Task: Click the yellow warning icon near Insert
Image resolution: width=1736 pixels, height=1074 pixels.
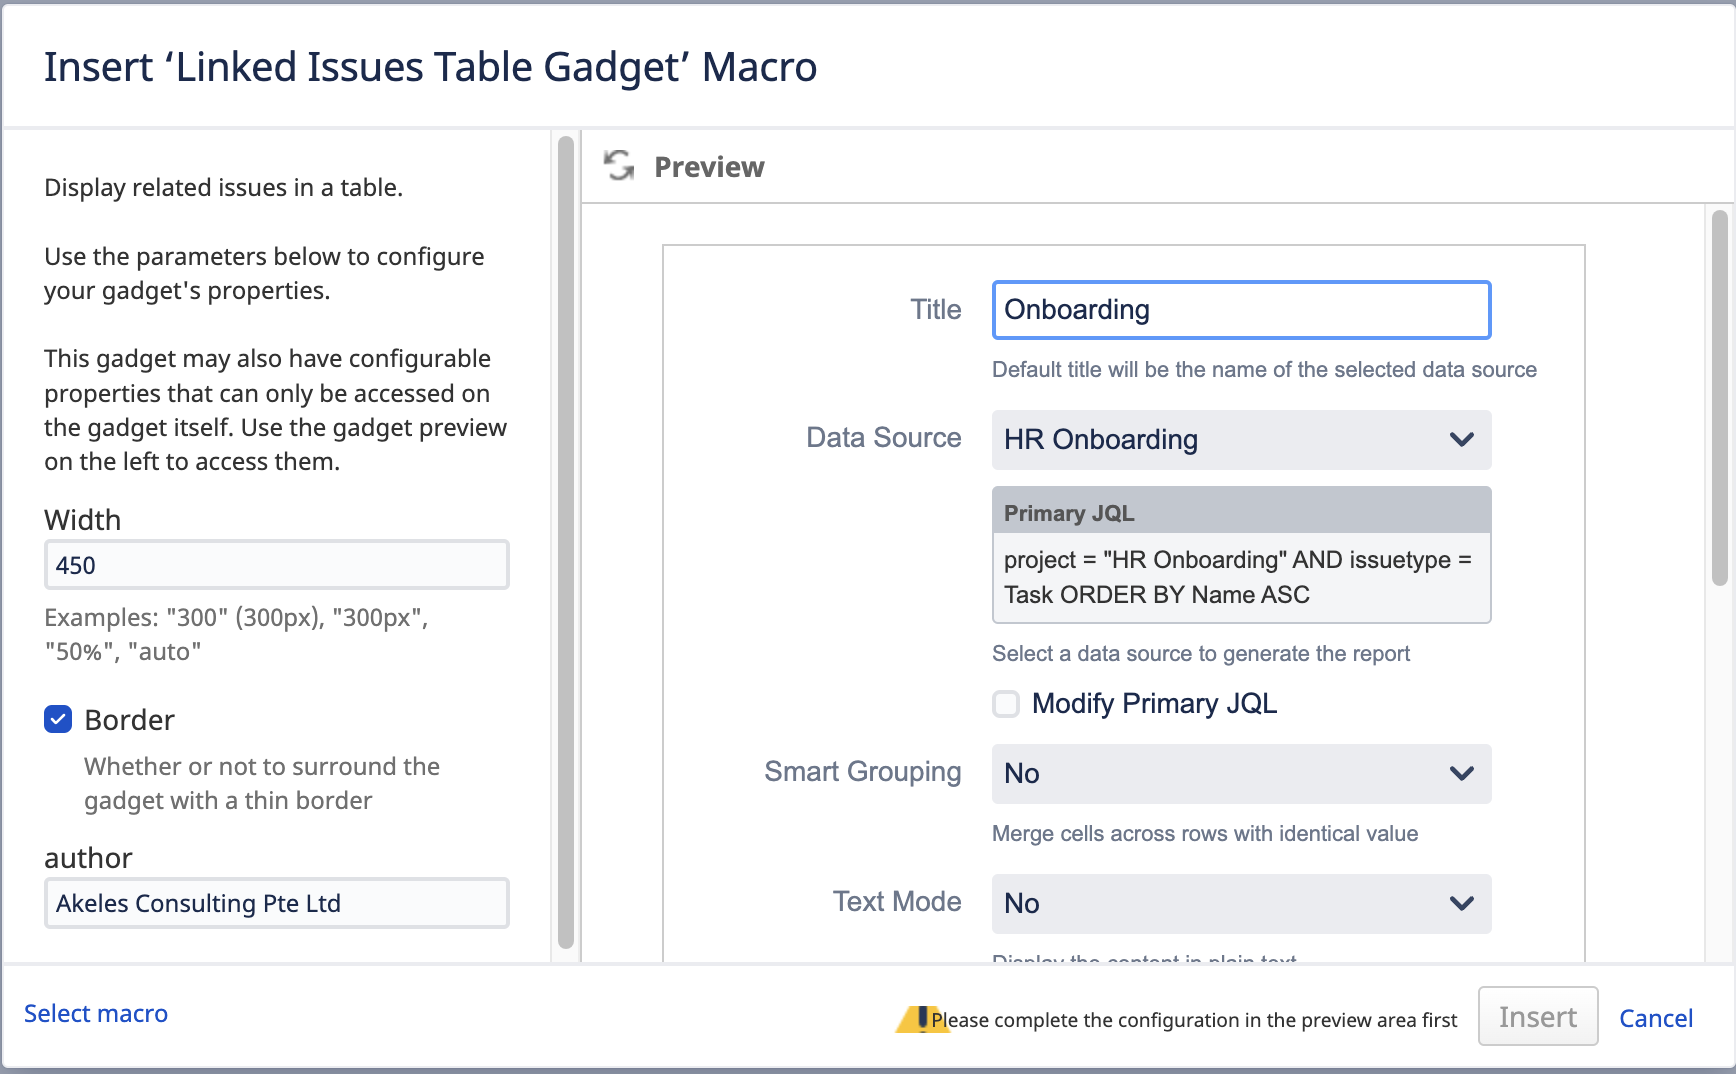Action: (x=917, y=1019)
